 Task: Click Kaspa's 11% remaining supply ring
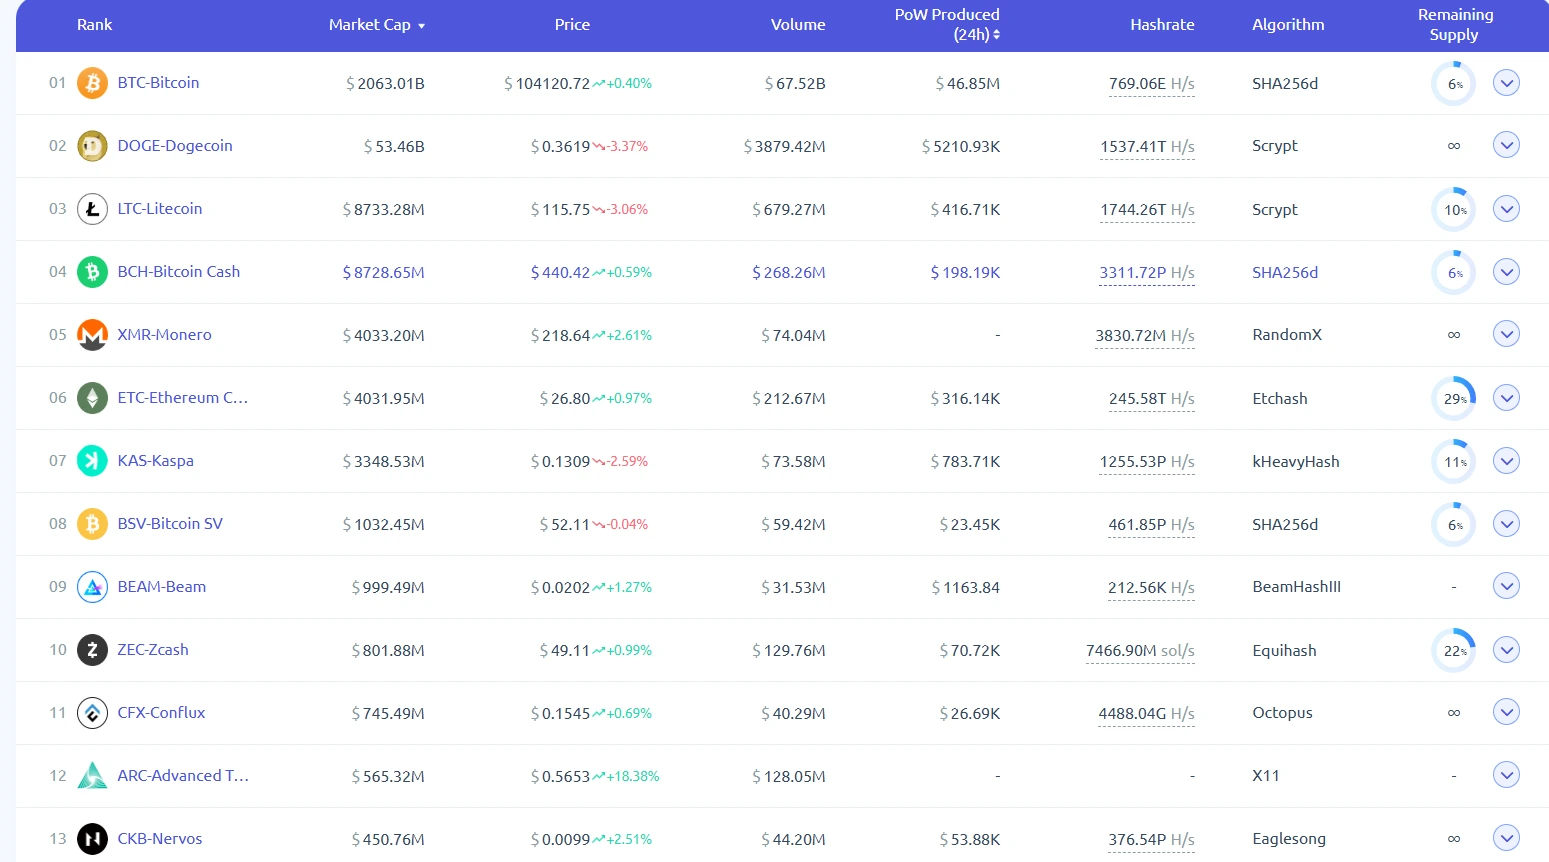click(1454, 462)
